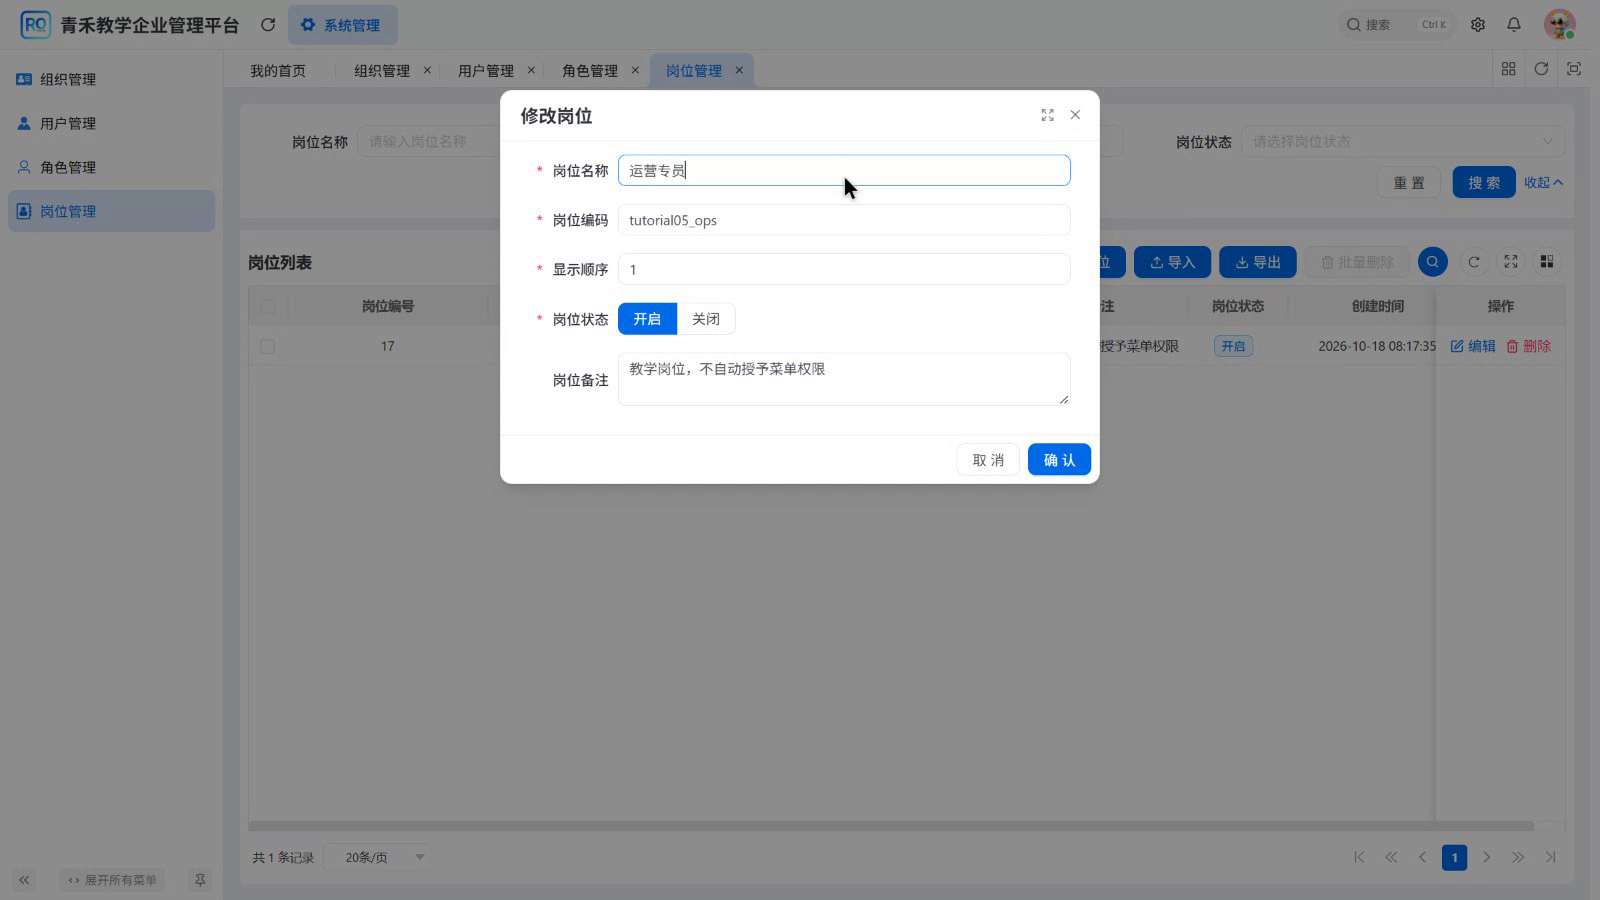Go to first page in pagination
The height and width of the screenshot is (900, 1600).
[1359, 857]
